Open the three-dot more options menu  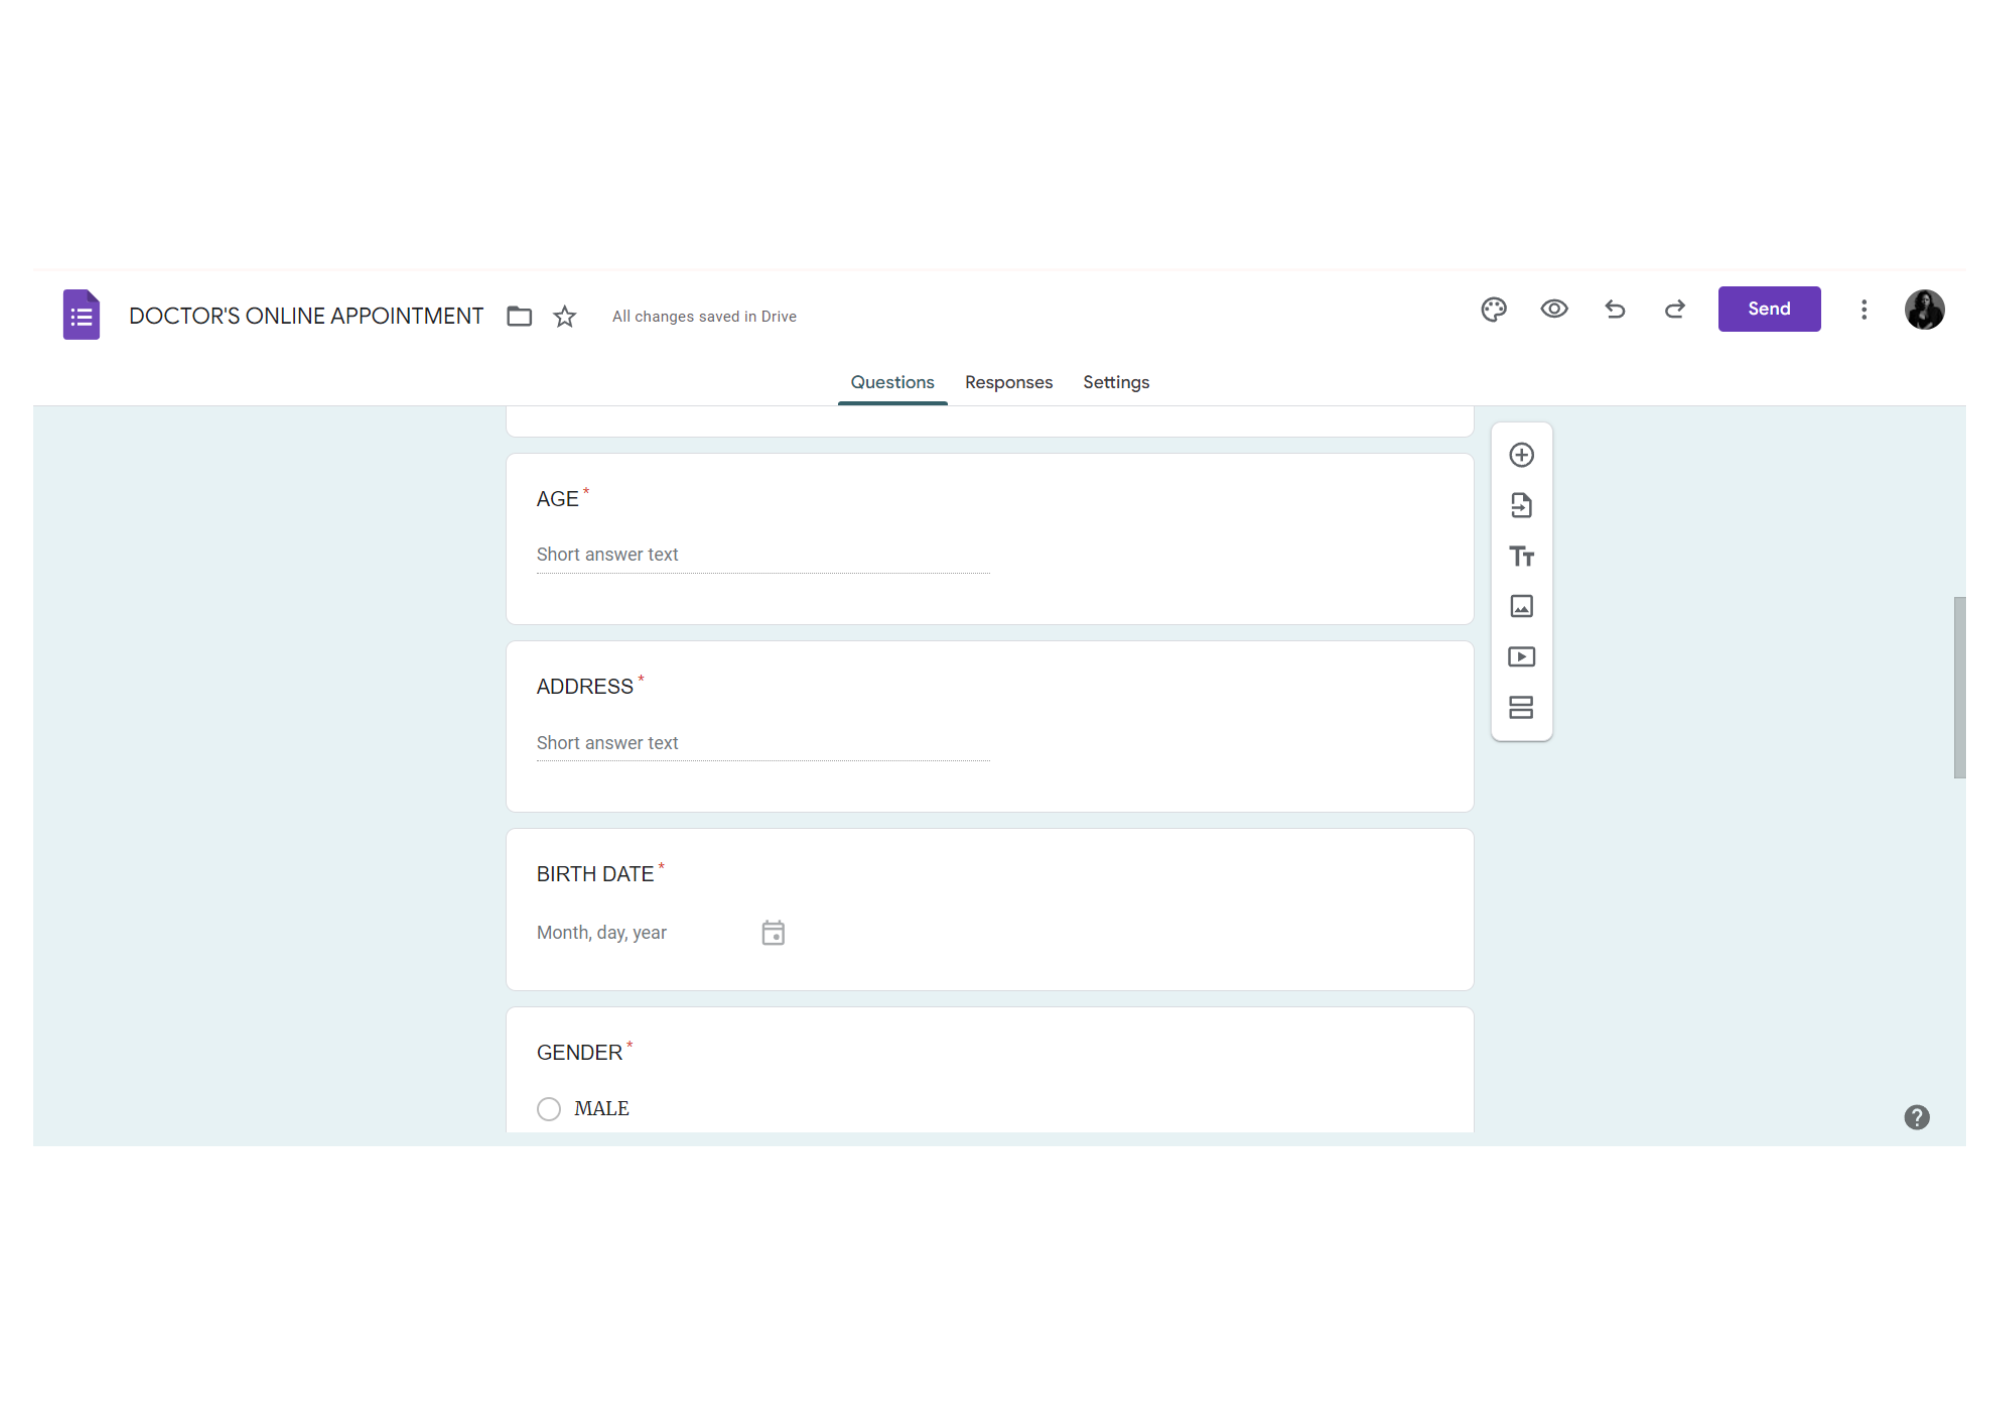[1863, 310]
